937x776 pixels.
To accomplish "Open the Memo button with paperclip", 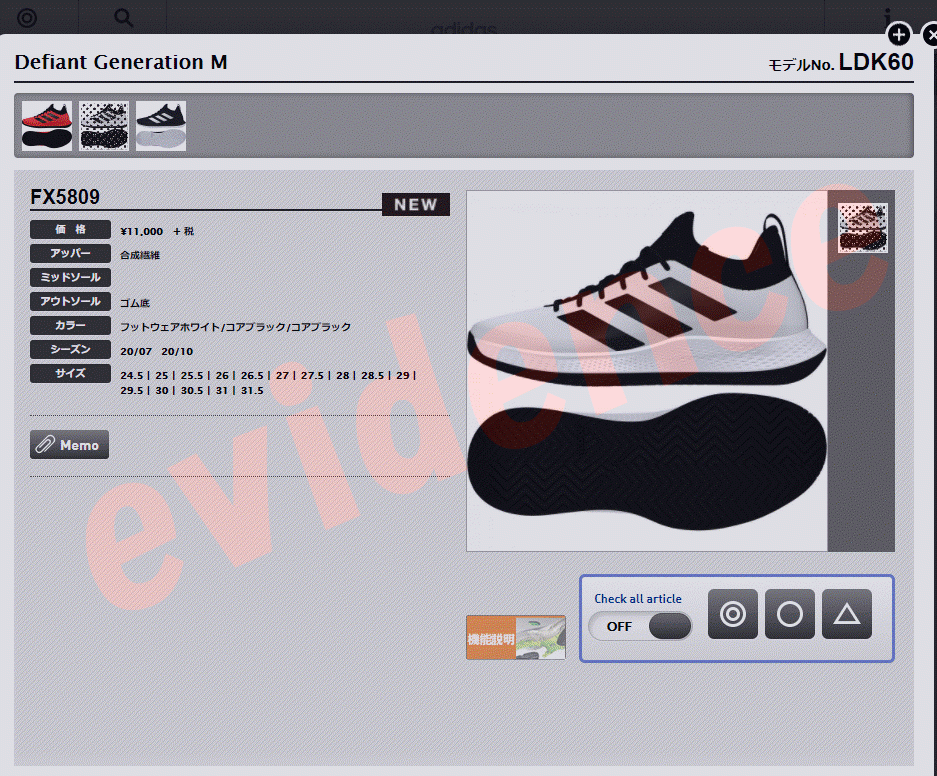I will 69,444.
